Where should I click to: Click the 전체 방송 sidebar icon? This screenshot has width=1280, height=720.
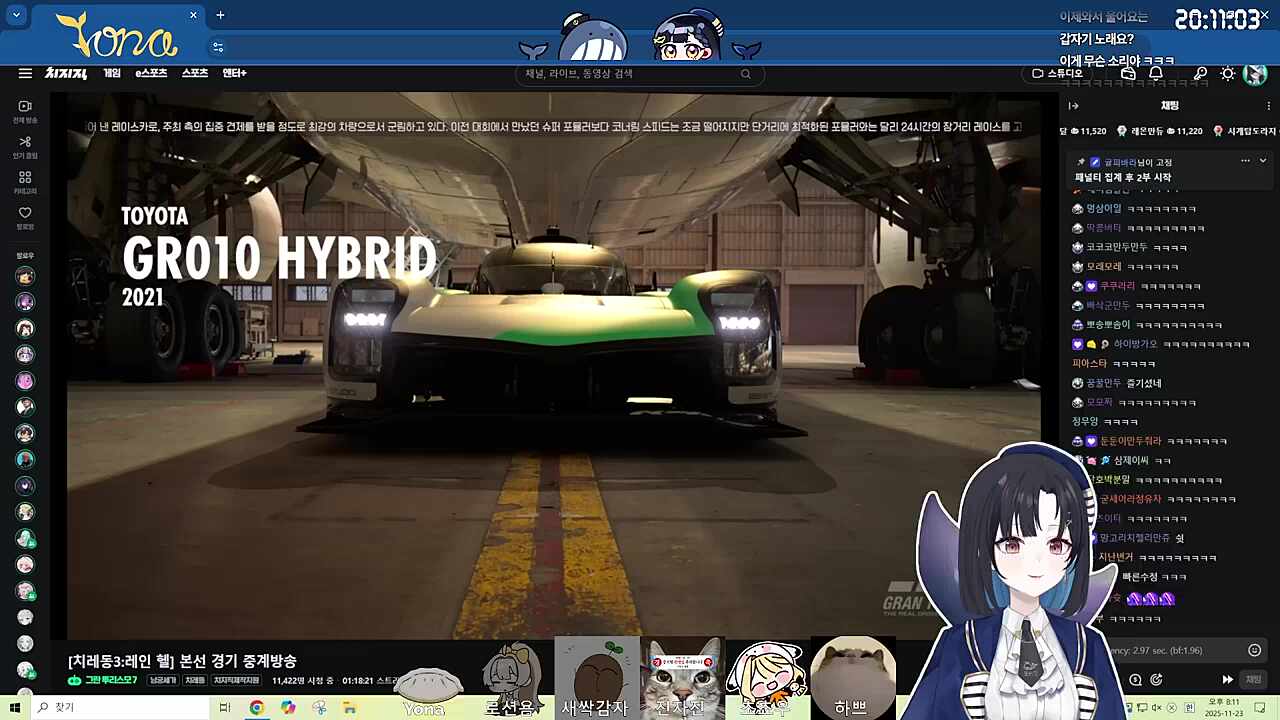(25, 107)
